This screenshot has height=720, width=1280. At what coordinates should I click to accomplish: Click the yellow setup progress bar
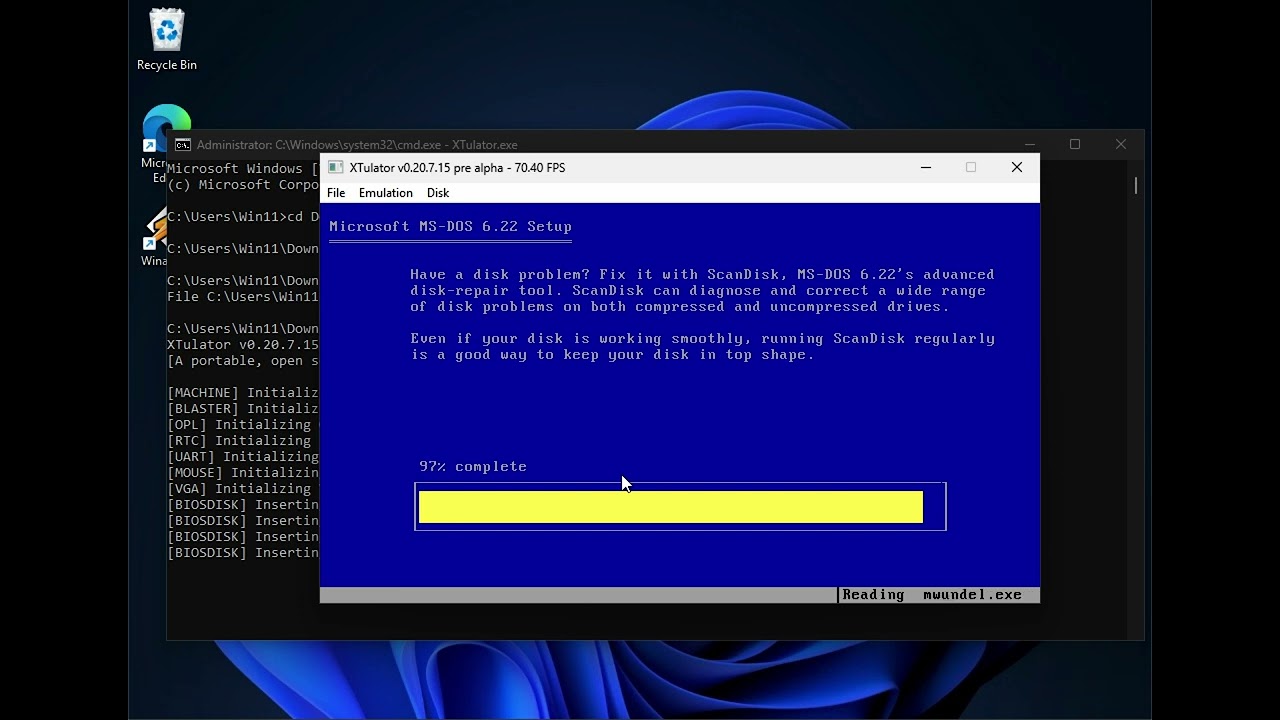671,507
